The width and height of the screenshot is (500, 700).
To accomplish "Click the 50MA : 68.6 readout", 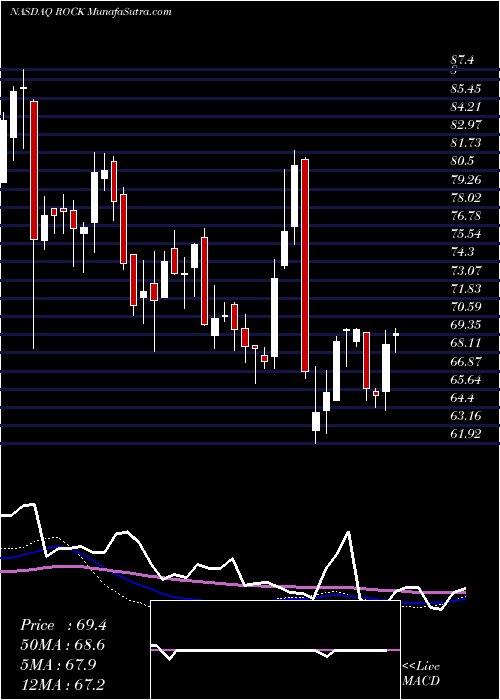I will [63, 645].
